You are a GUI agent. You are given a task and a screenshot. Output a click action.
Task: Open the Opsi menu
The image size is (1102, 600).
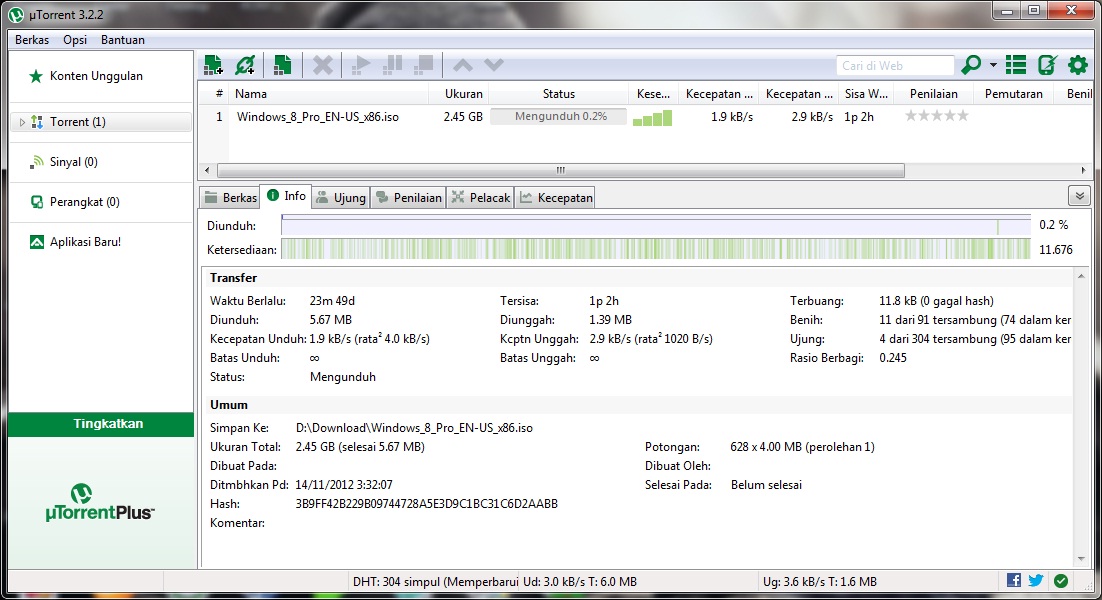click(75, 40)
